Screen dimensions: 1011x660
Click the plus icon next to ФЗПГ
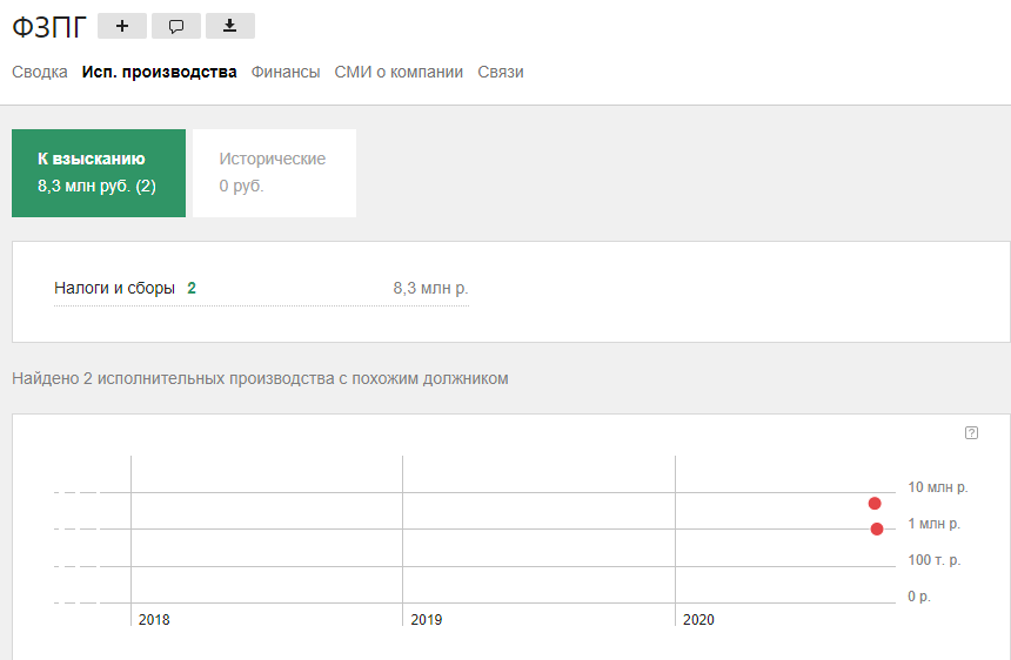point(122,26)
